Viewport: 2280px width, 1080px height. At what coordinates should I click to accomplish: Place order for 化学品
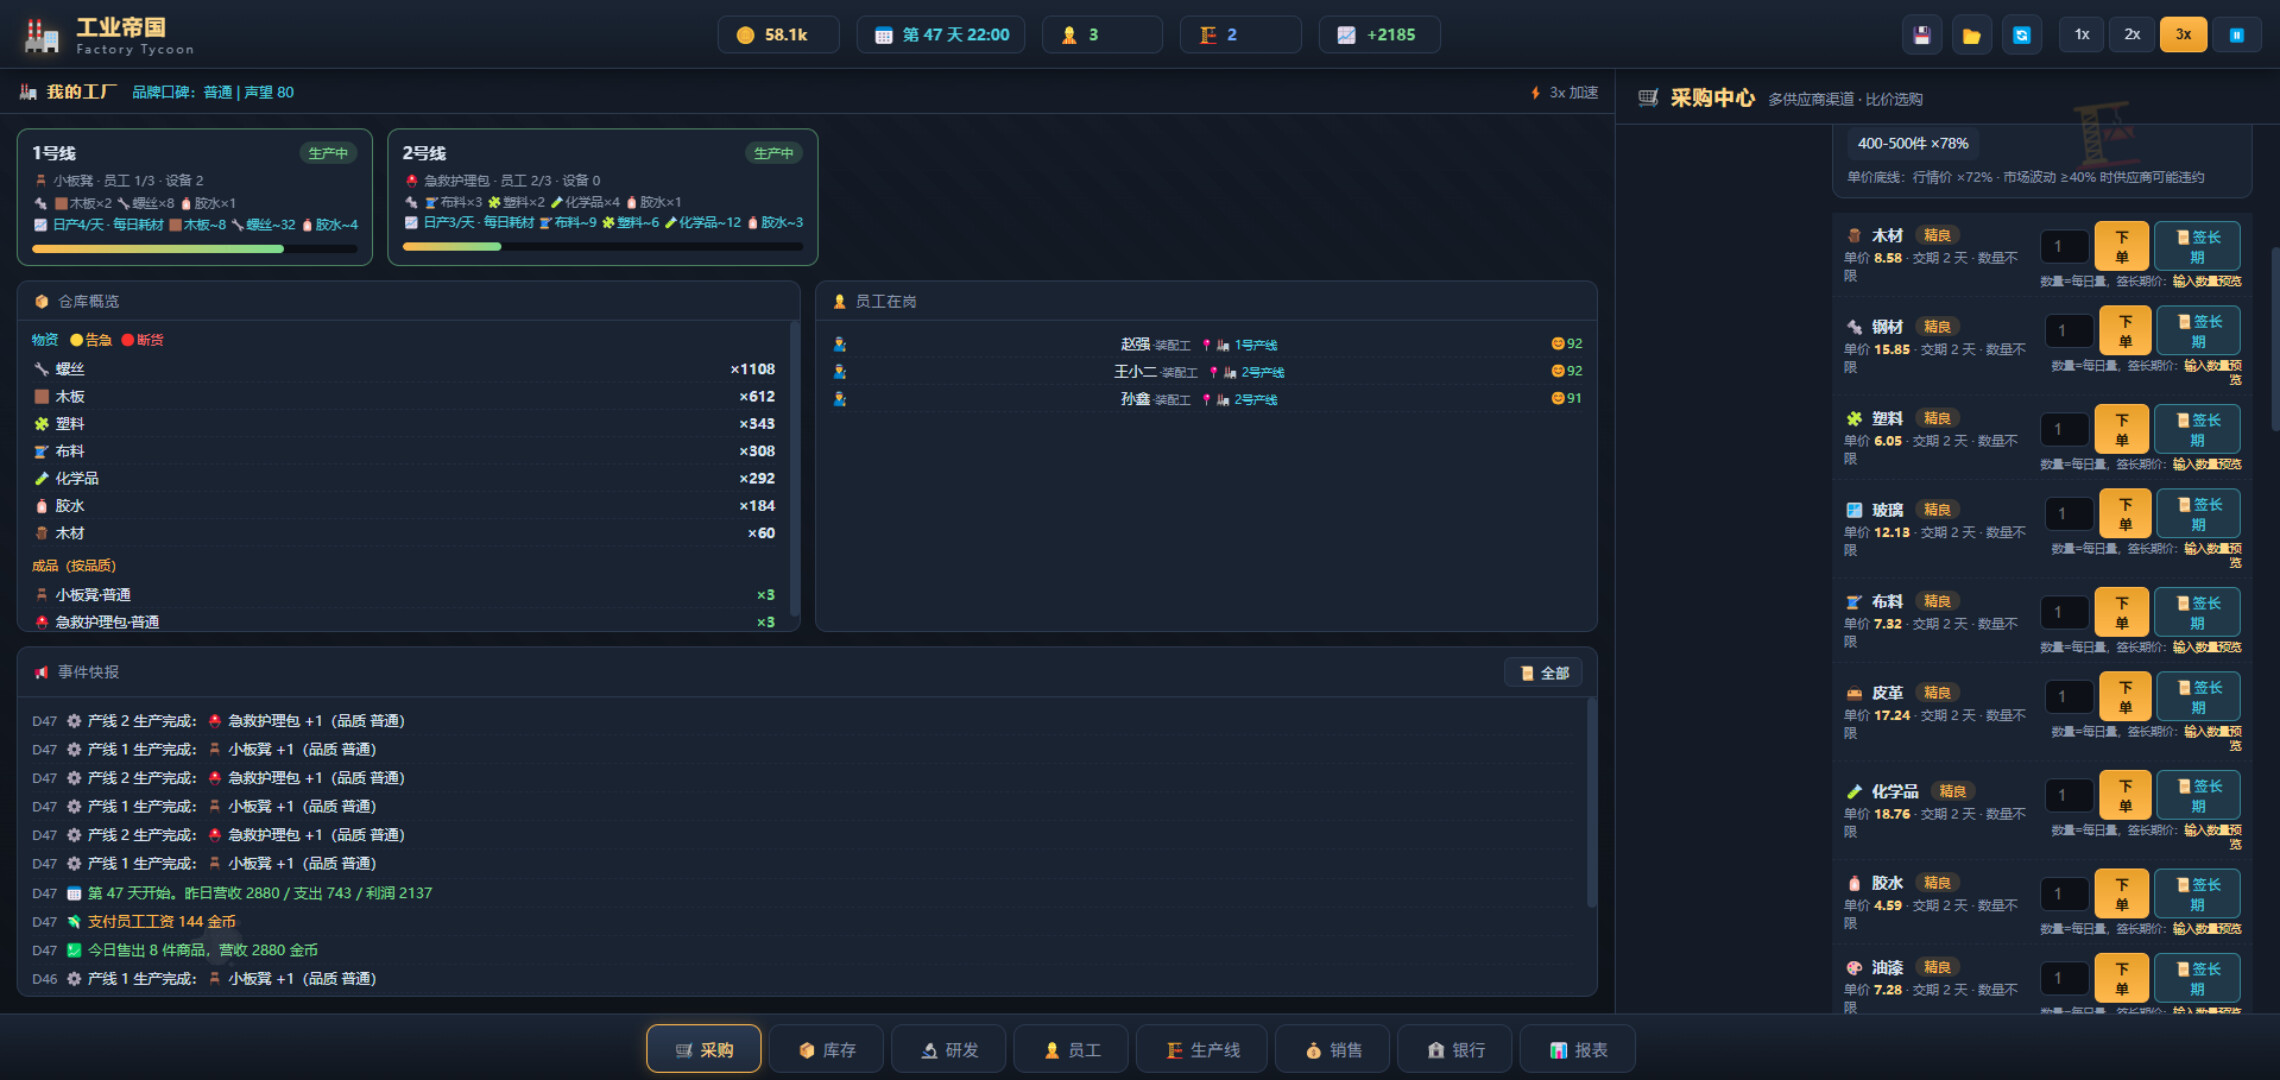pos(2125,795)
